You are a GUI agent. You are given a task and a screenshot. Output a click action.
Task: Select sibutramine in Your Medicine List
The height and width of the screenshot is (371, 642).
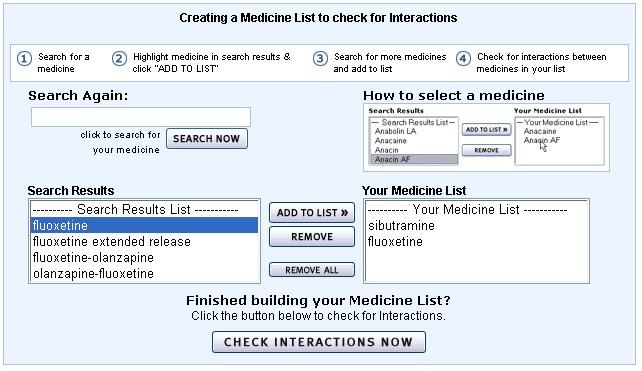point(476,225)
